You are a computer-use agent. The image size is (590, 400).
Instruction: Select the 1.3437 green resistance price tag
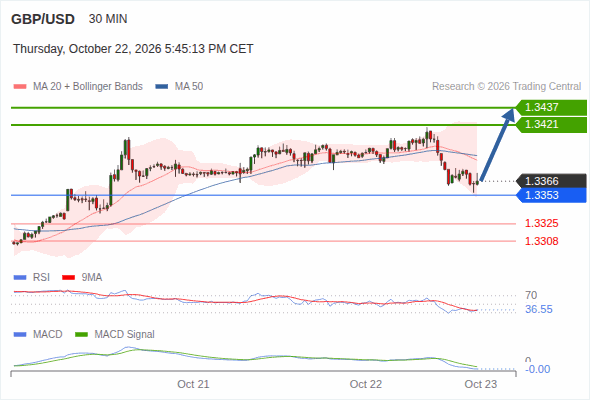click(x=552, y=108)
